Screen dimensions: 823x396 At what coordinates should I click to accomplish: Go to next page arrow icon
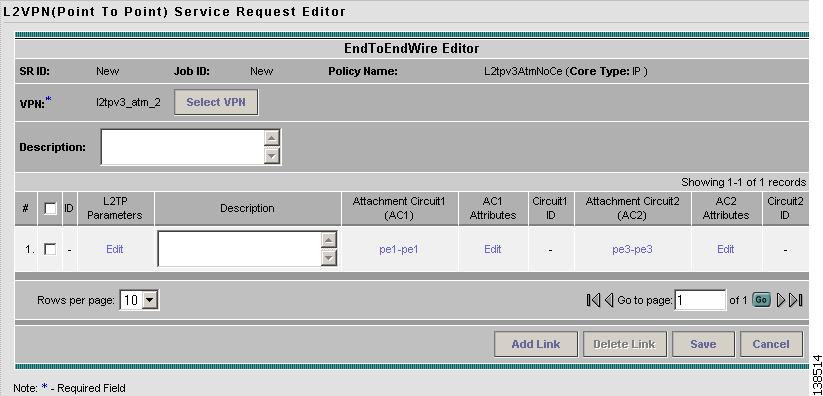(x=780, y=300)
